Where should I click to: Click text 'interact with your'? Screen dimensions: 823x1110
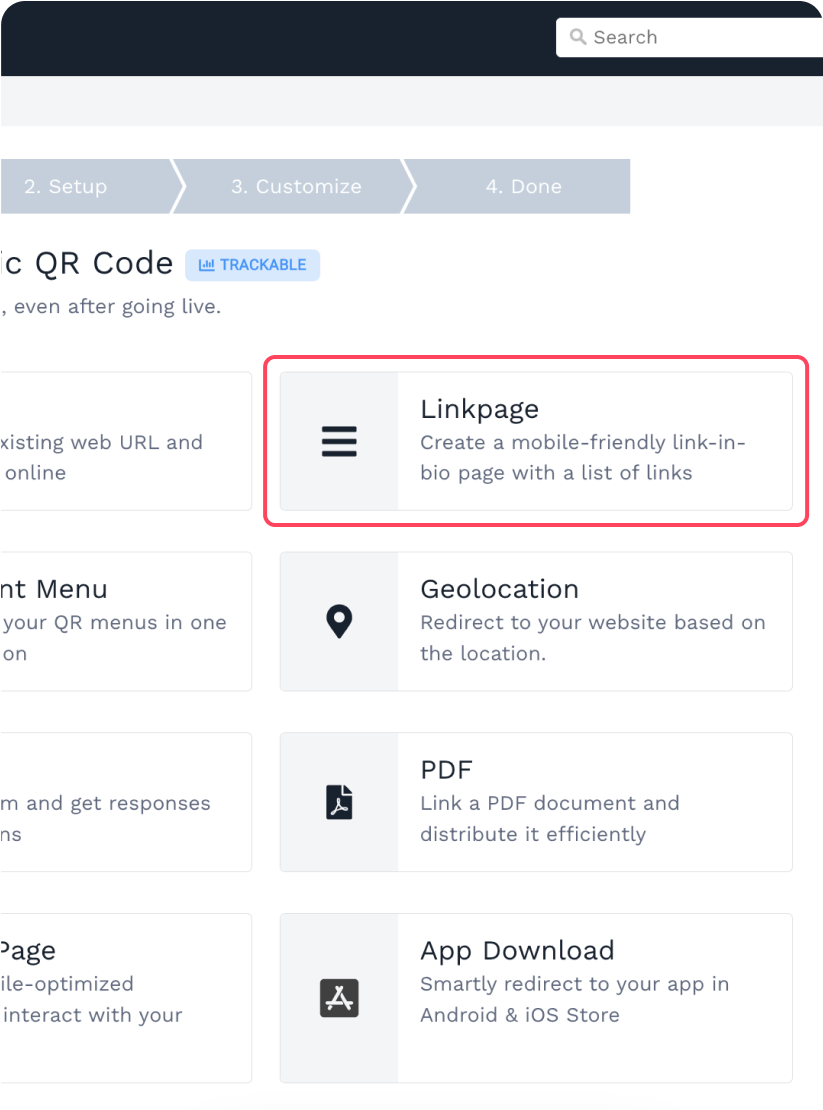pyautogui.click(x=93, y=1015)
